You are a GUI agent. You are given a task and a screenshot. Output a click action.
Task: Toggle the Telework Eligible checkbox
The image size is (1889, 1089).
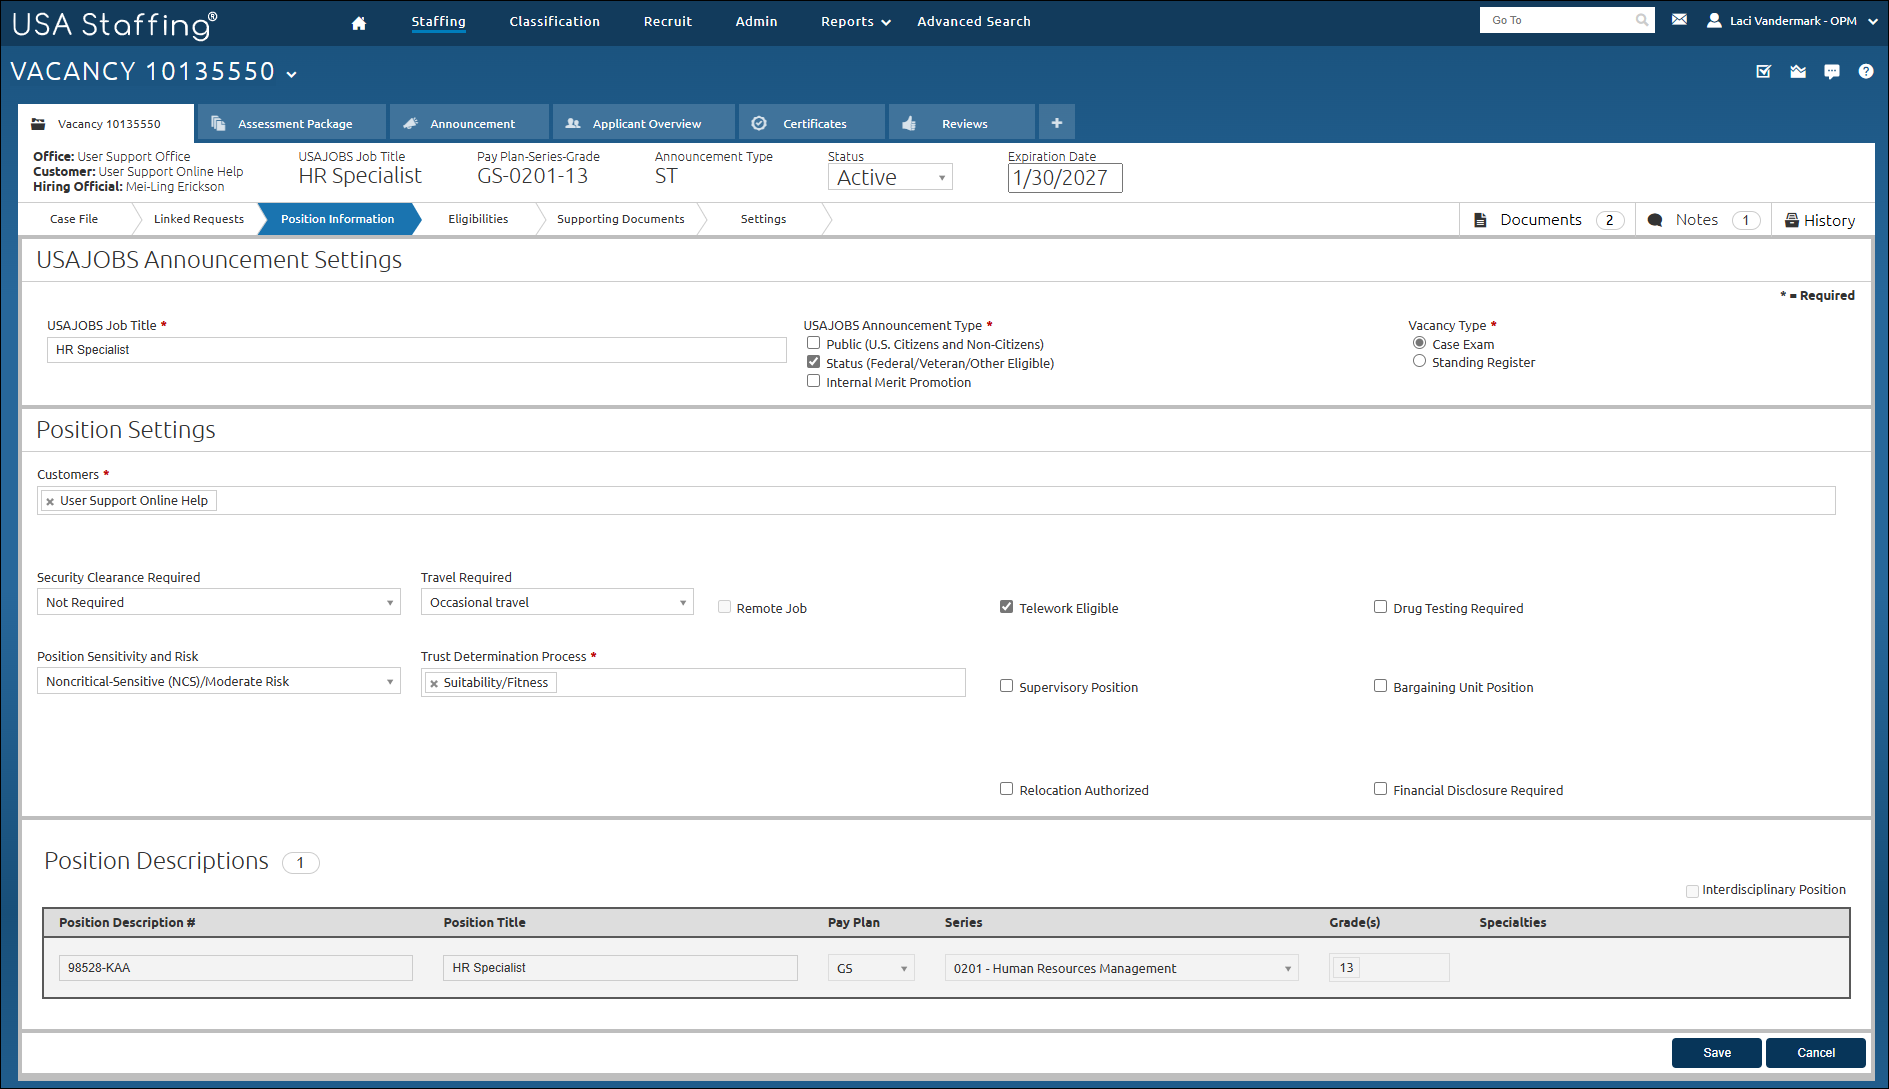pos(1007,607)
